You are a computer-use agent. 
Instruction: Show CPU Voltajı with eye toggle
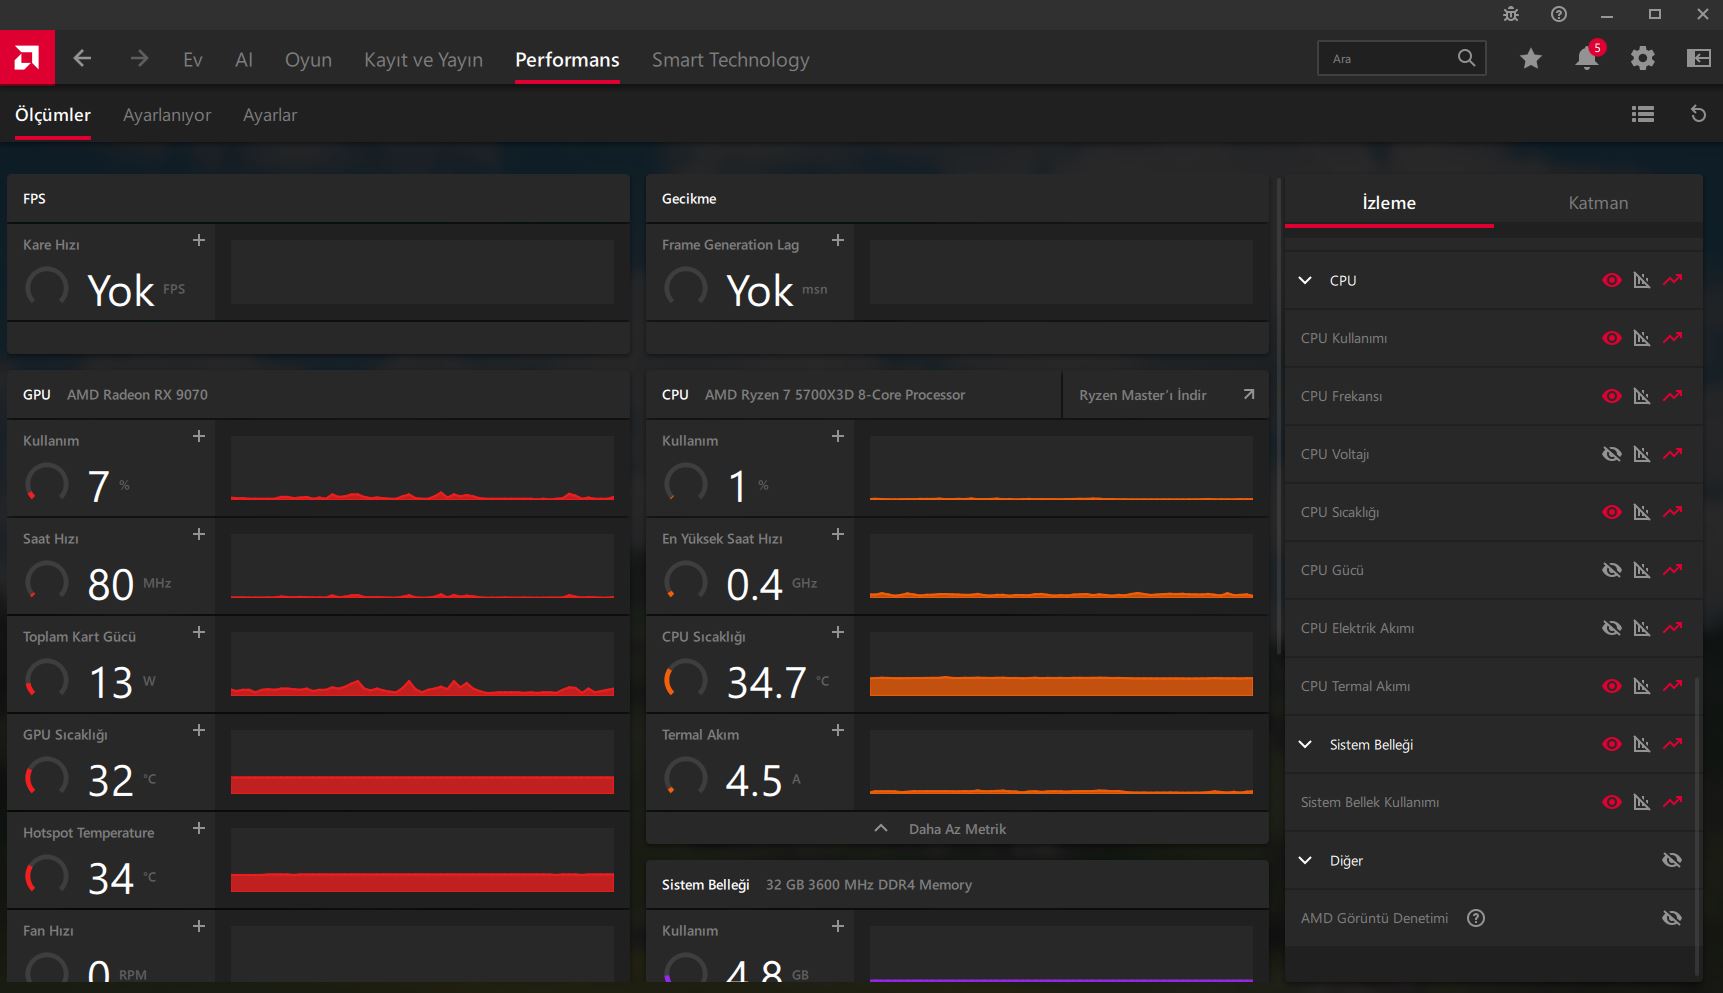pos(1612,454)
